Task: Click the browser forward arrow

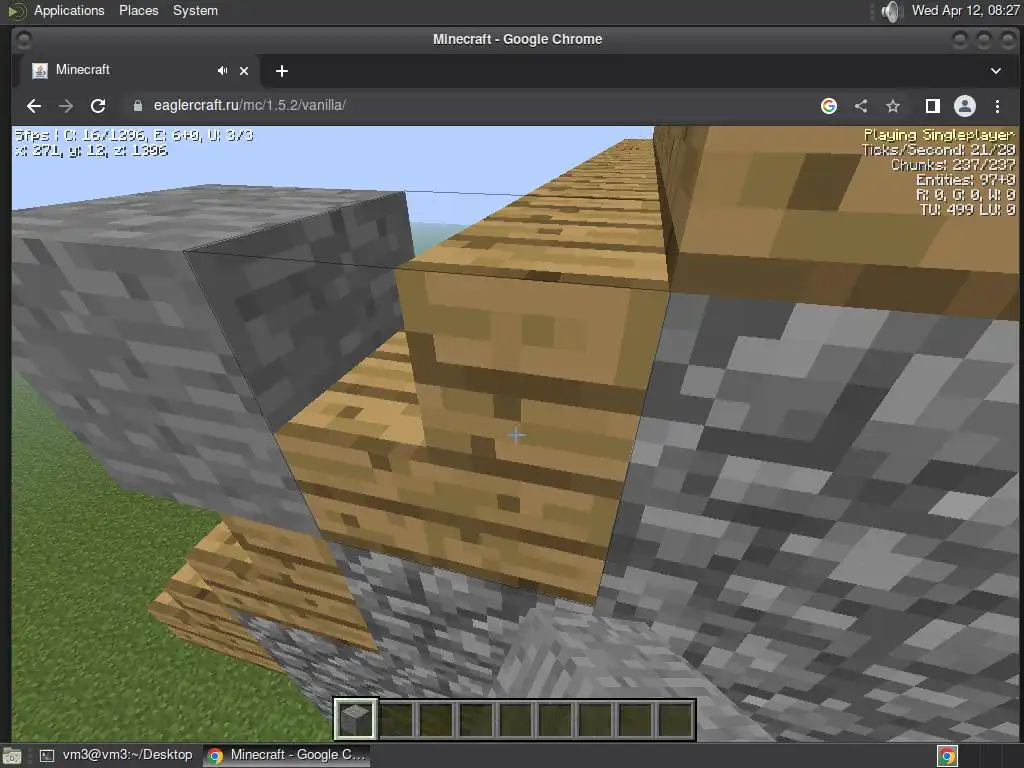Action: 66,106
